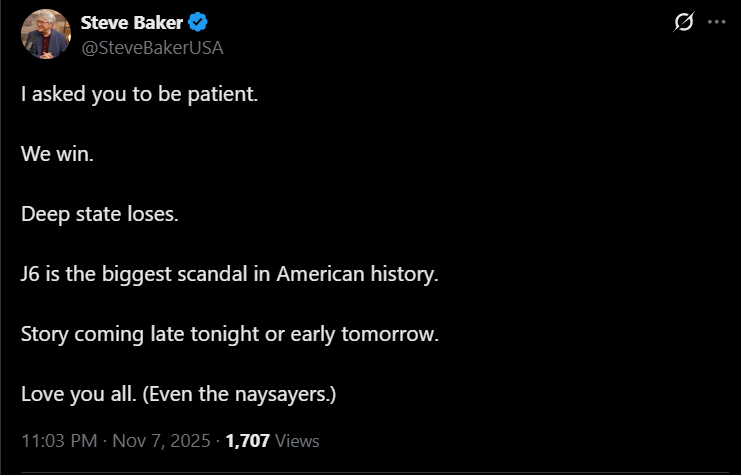Open Steve Baker's profile avatar

click(x=46, y=34)
